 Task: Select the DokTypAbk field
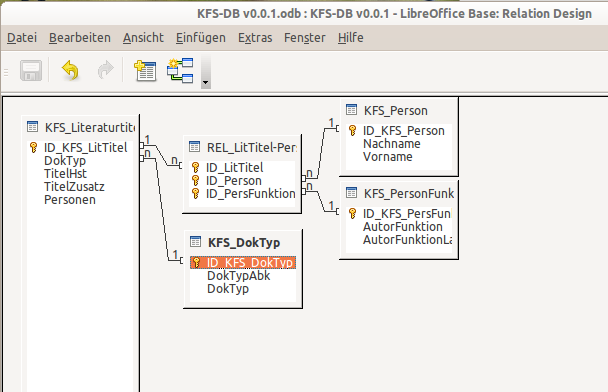coord(238,276)
